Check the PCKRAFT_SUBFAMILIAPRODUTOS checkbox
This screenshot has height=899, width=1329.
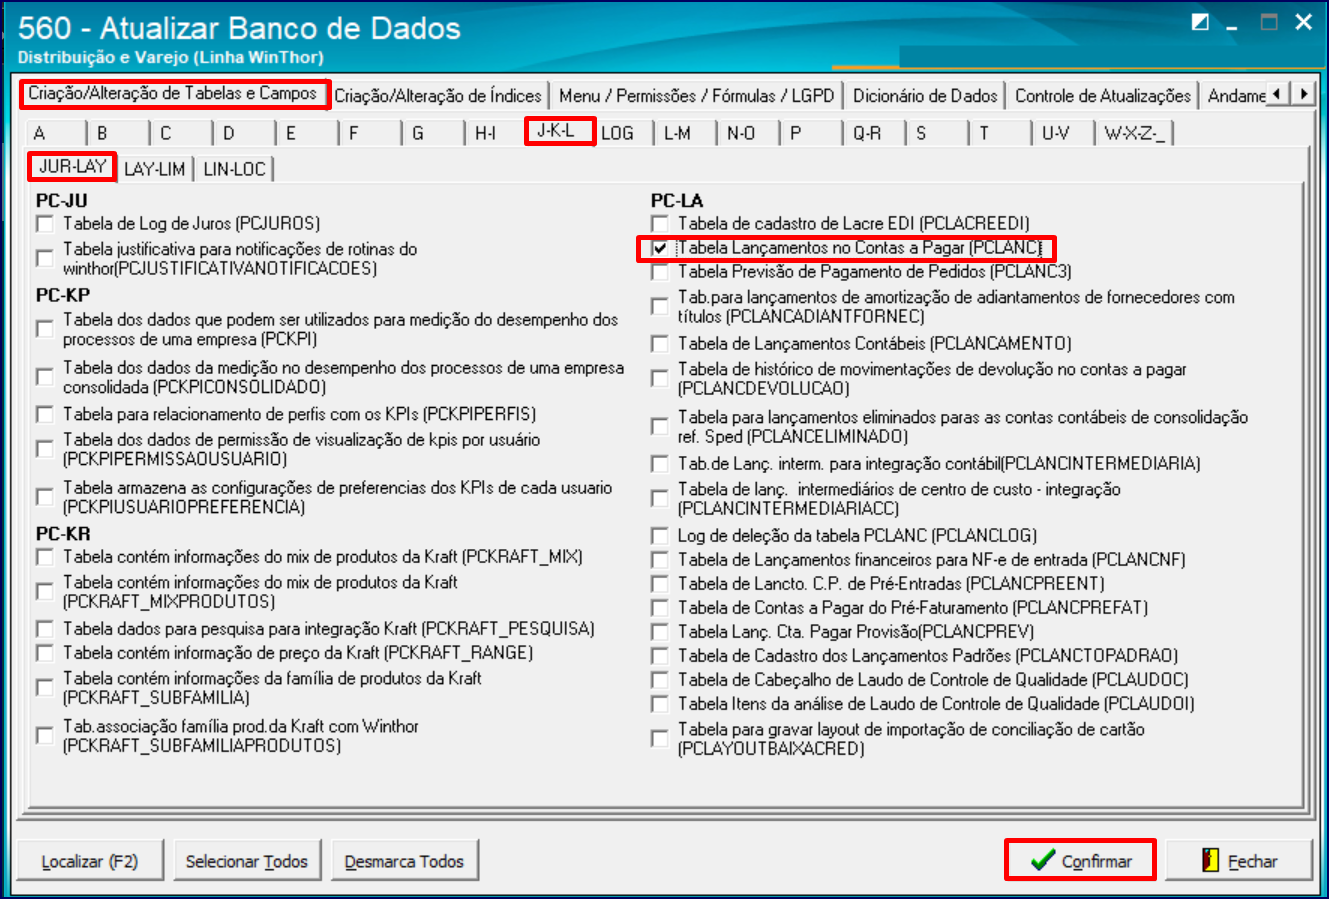(45, 735)
